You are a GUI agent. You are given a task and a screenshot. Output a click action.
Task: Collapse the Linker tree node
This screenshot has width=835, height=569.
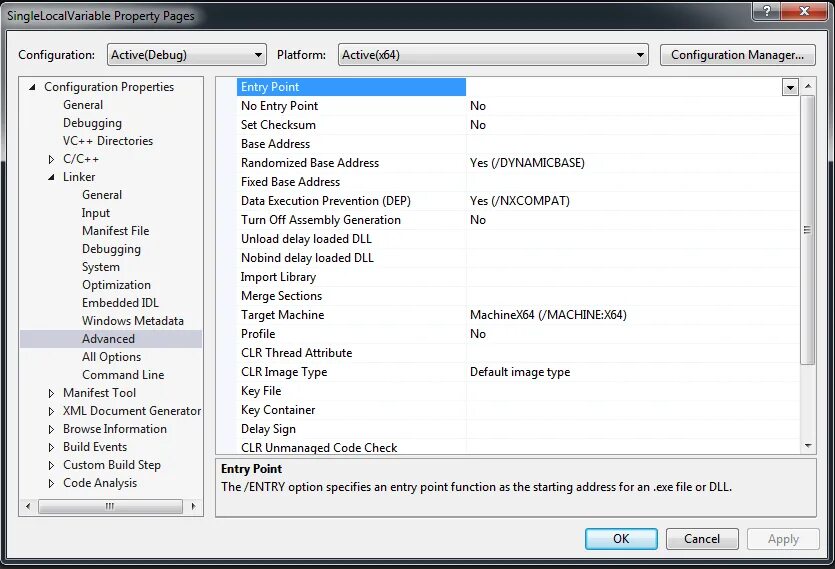51,177
